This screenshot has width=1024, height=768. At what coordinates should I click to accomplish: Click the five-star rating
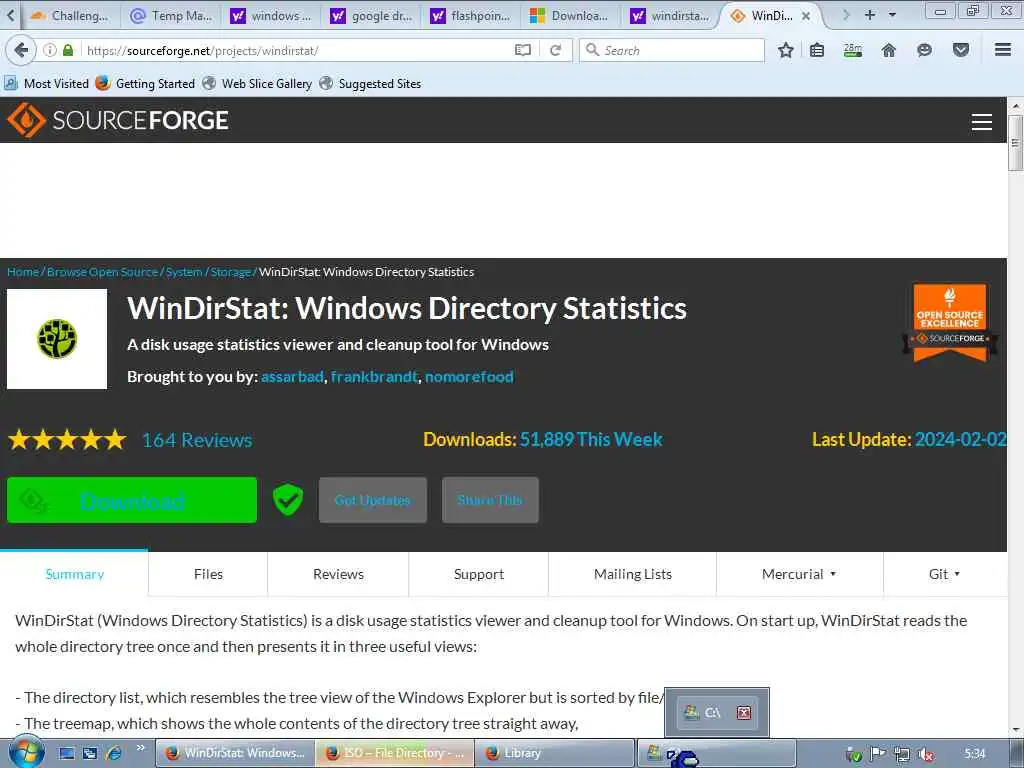tap(67, 440)
